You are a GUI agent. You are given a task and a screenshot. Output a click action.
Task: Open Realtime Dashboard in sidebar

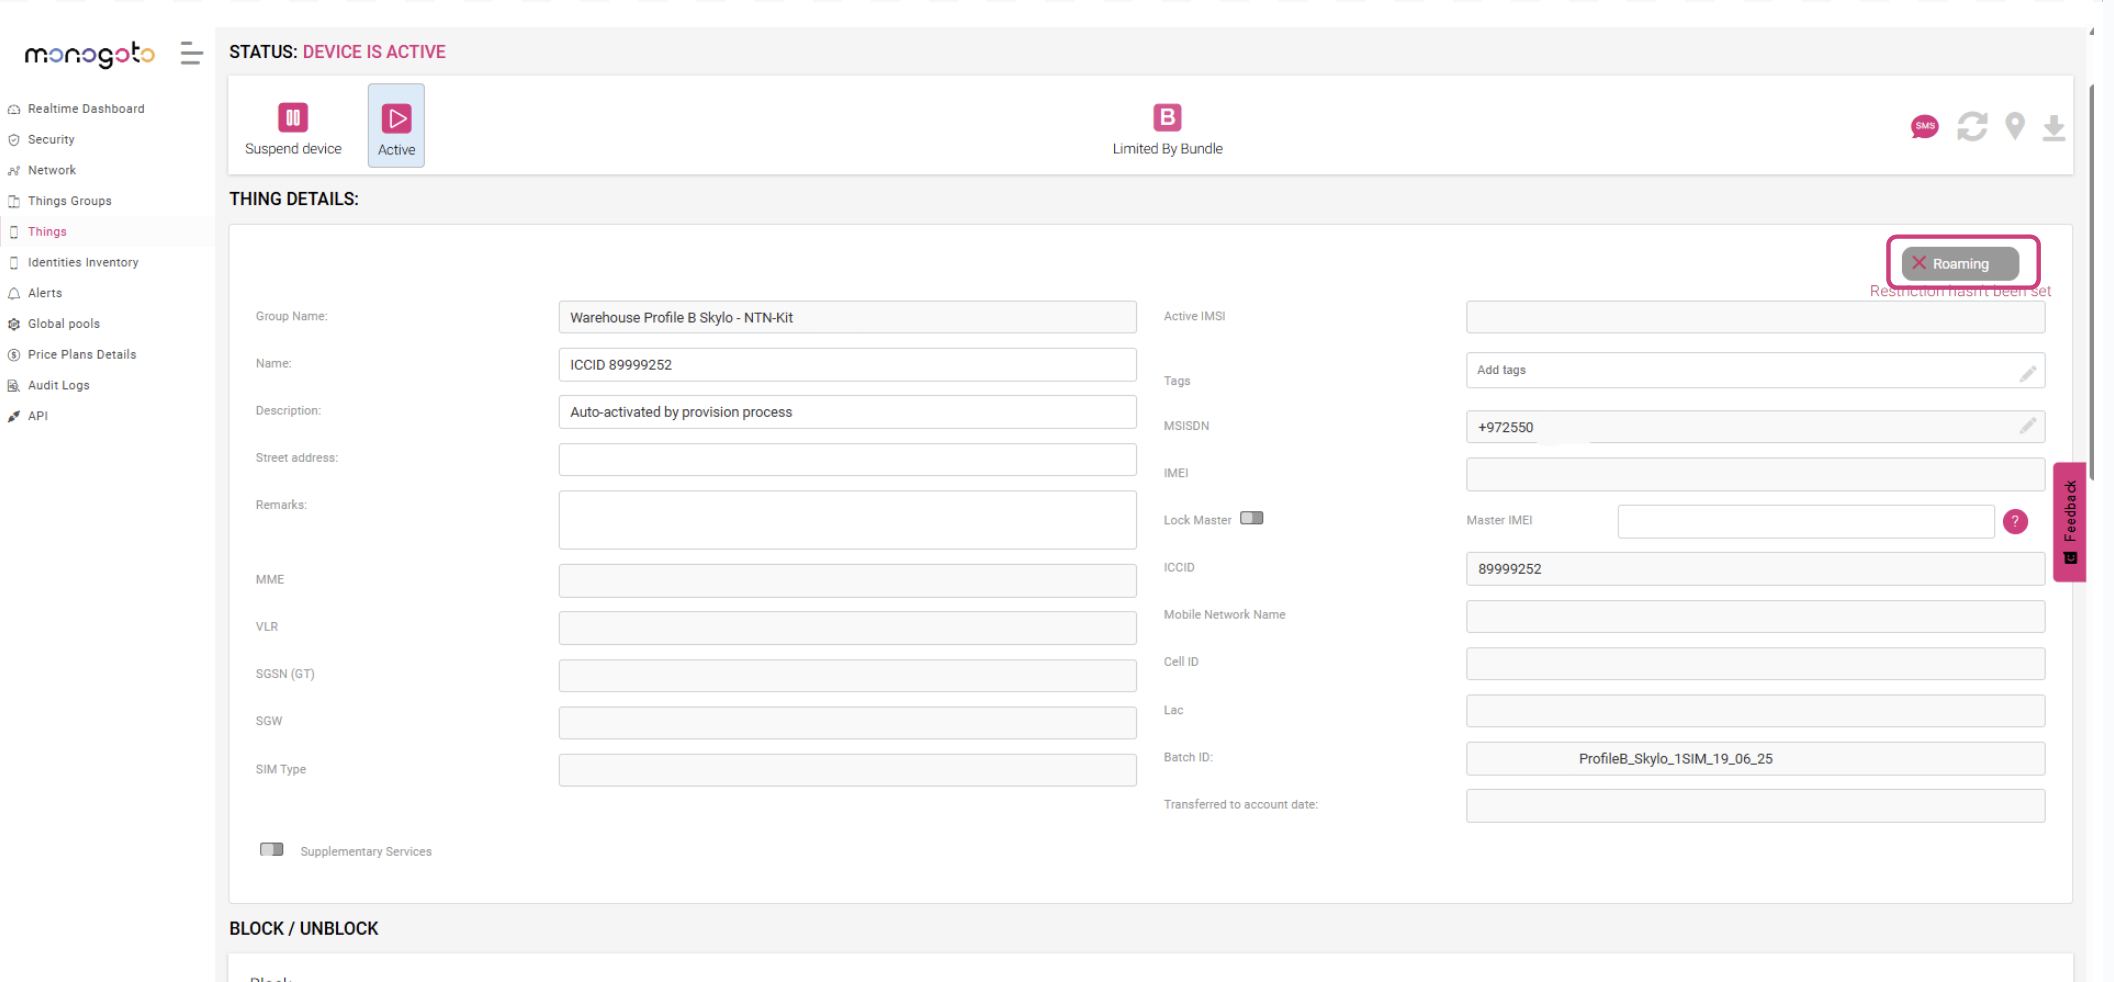click(x=86, y=109)
